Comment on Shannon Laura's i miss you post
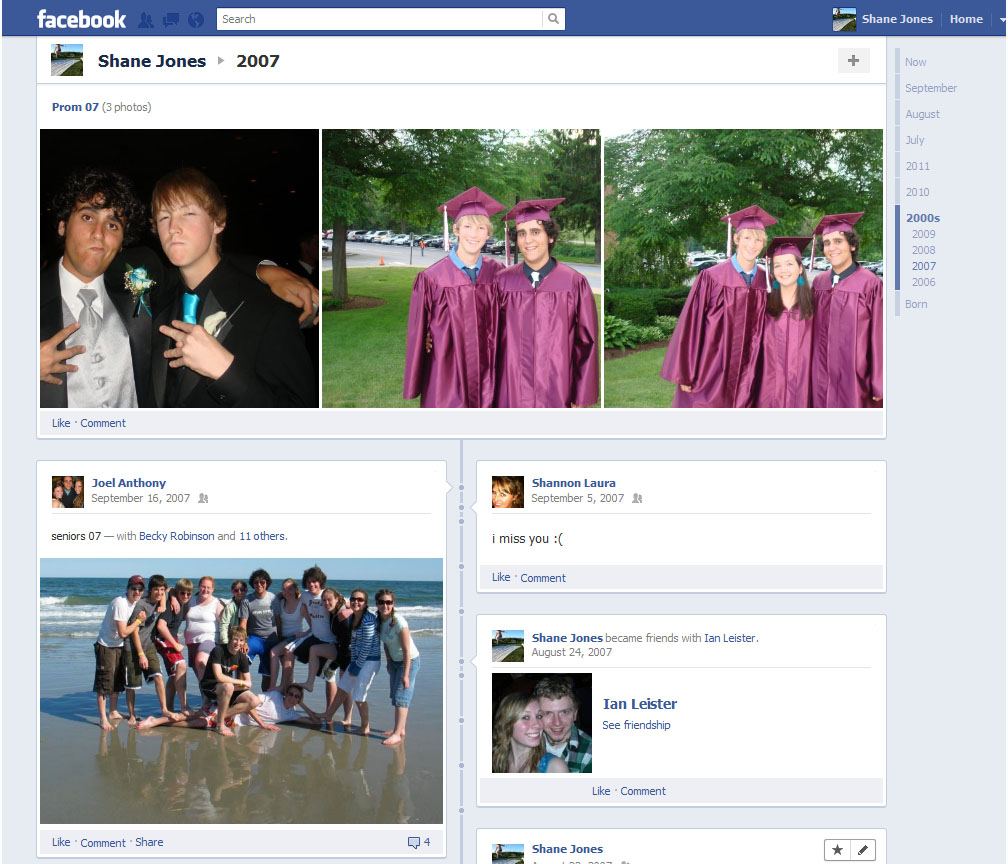 click(543, 578)
